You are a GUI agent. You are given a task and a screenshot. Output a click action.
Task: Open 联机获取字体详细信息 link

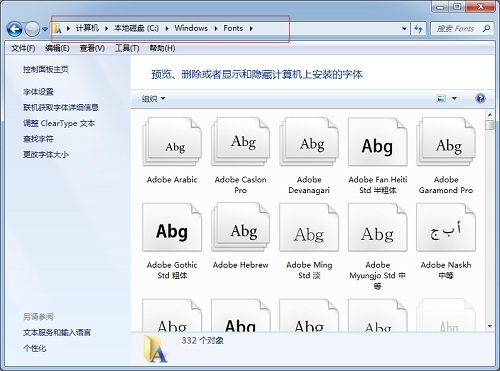click(61, 107)
